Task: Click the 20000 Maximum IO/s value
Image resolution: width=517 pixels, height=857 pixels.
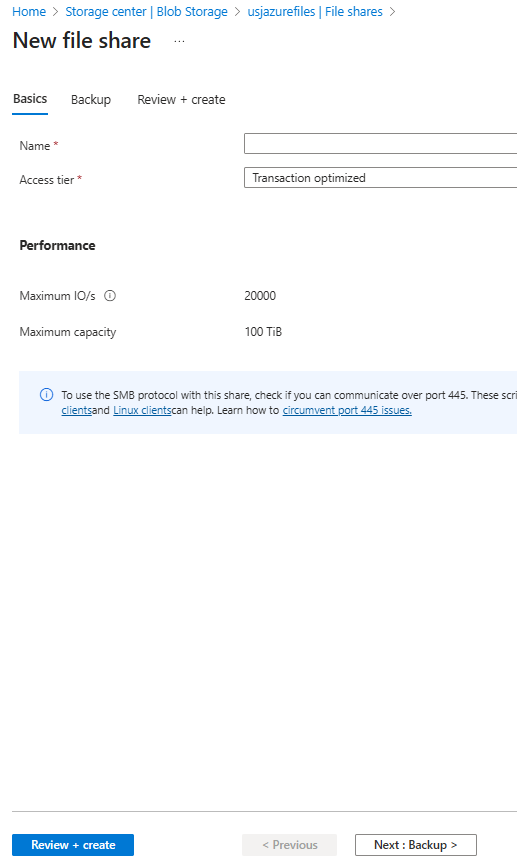Action: click(260, 296)
